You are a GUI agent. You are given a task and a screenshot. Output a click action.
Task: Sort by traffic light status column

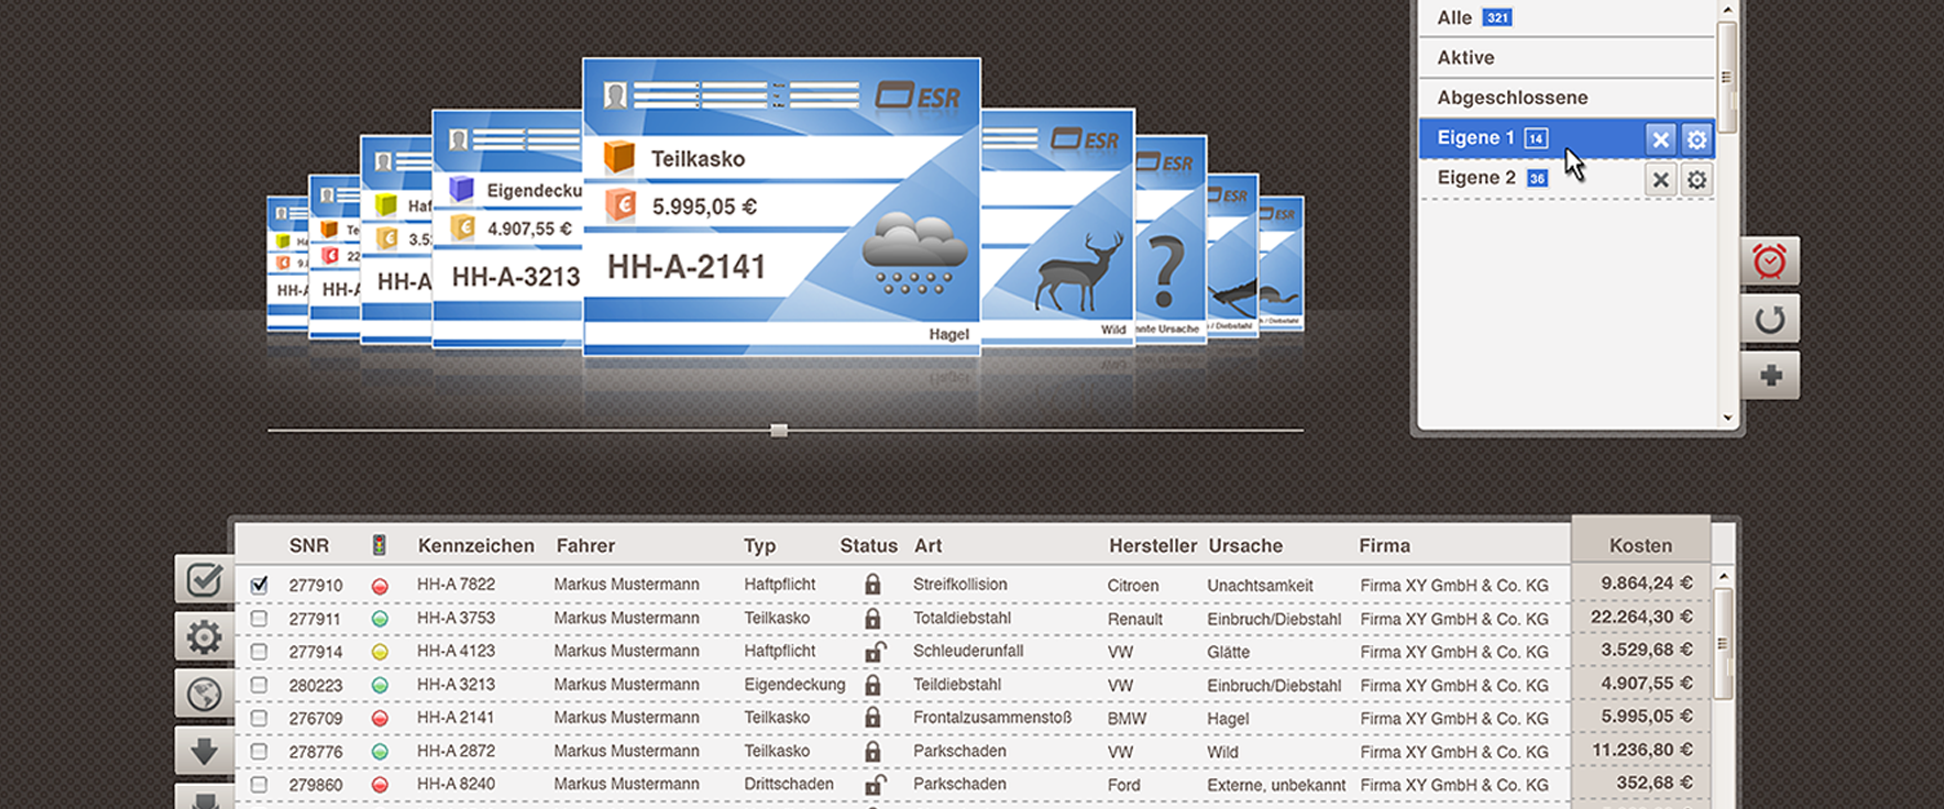click(379, 545)
